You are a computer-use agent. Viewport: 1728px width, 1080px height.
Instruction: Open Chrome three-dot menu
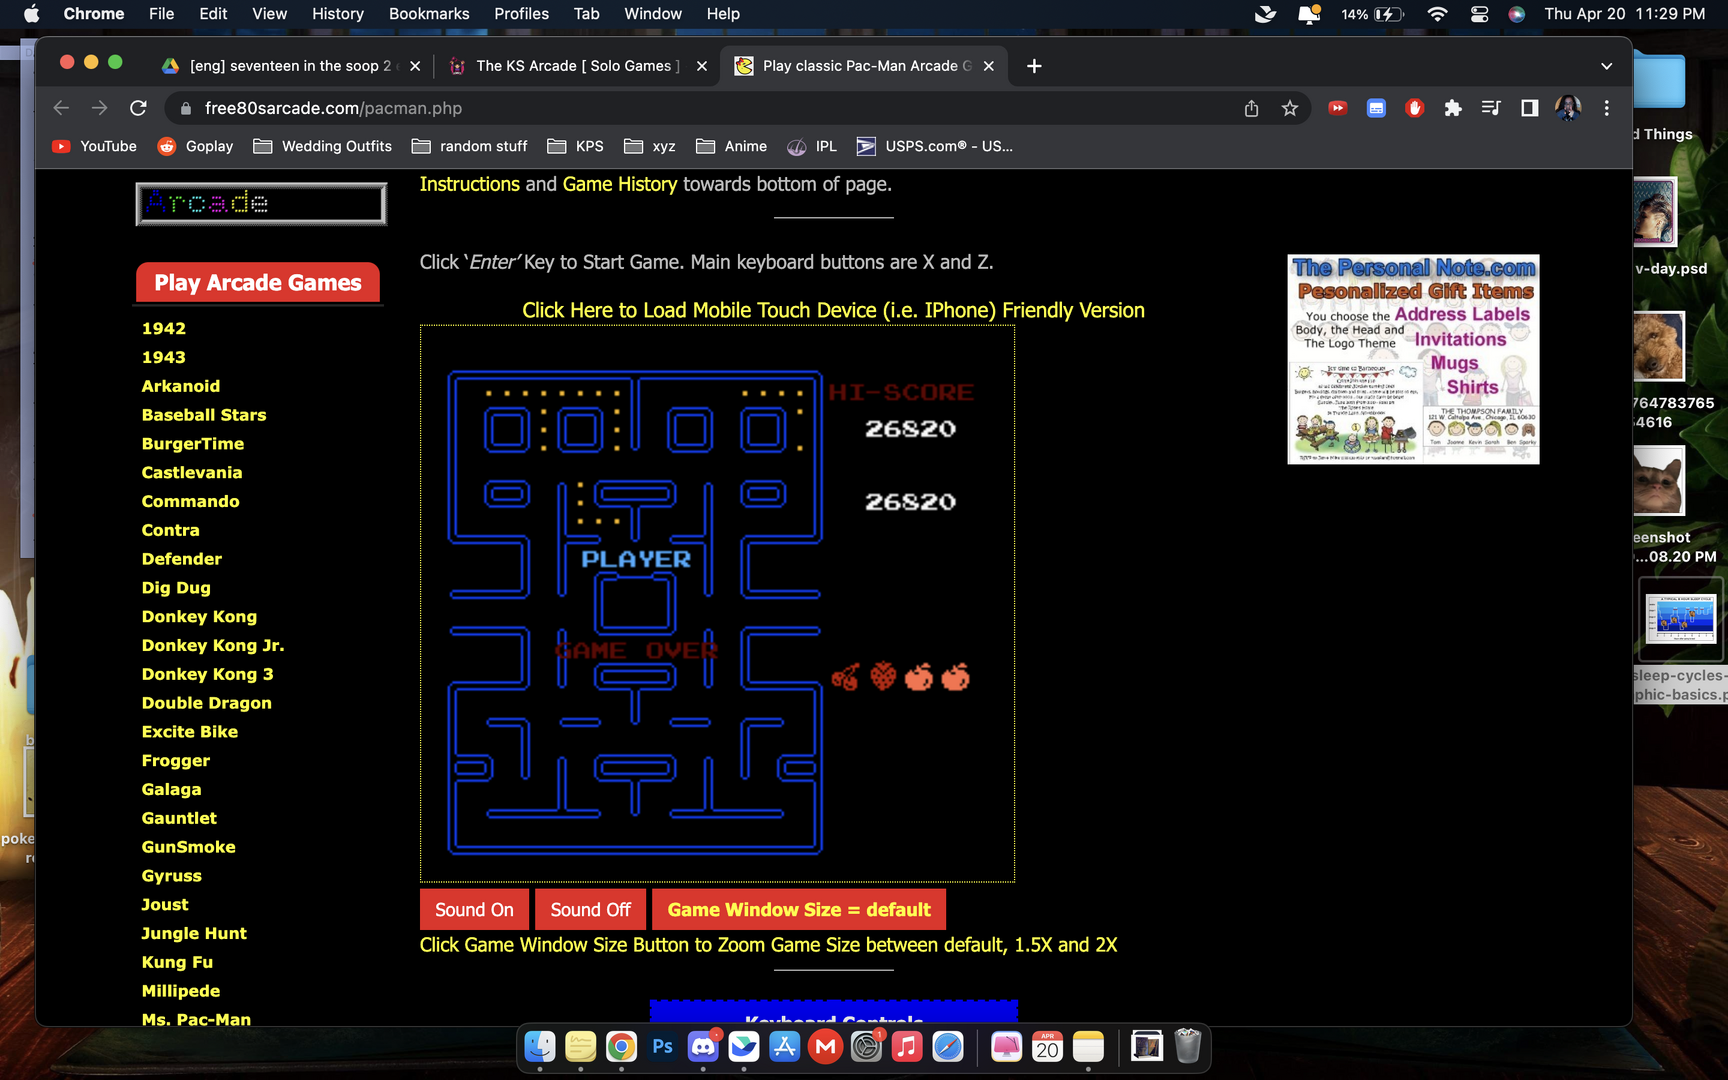point(1606,108)
